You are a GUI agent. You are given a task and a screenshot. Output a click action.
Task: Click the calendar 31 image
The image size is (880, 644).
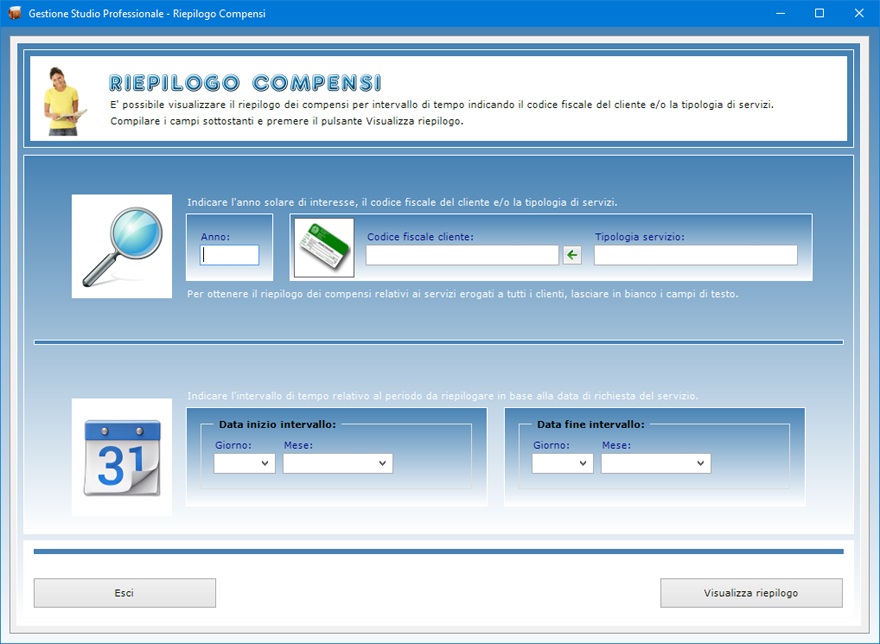tap(122, 457)
